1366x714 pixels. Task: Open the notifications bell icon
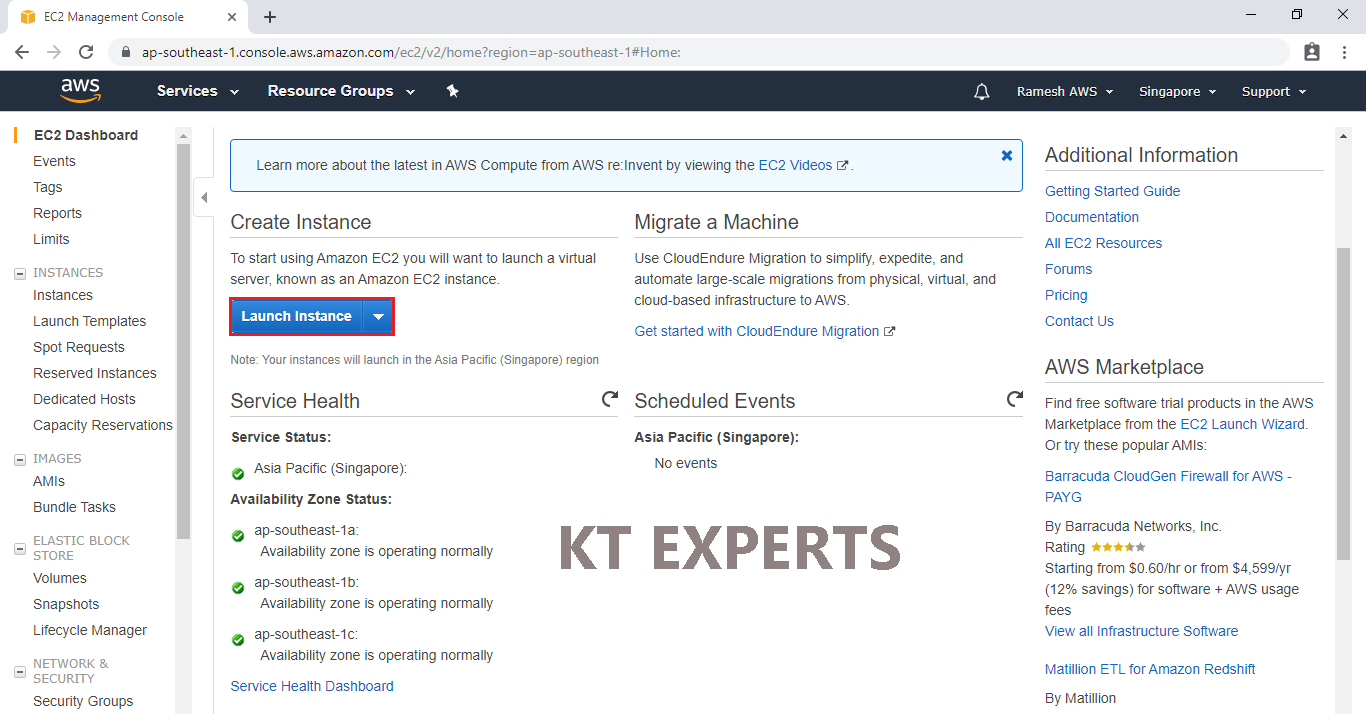point(982,92)
